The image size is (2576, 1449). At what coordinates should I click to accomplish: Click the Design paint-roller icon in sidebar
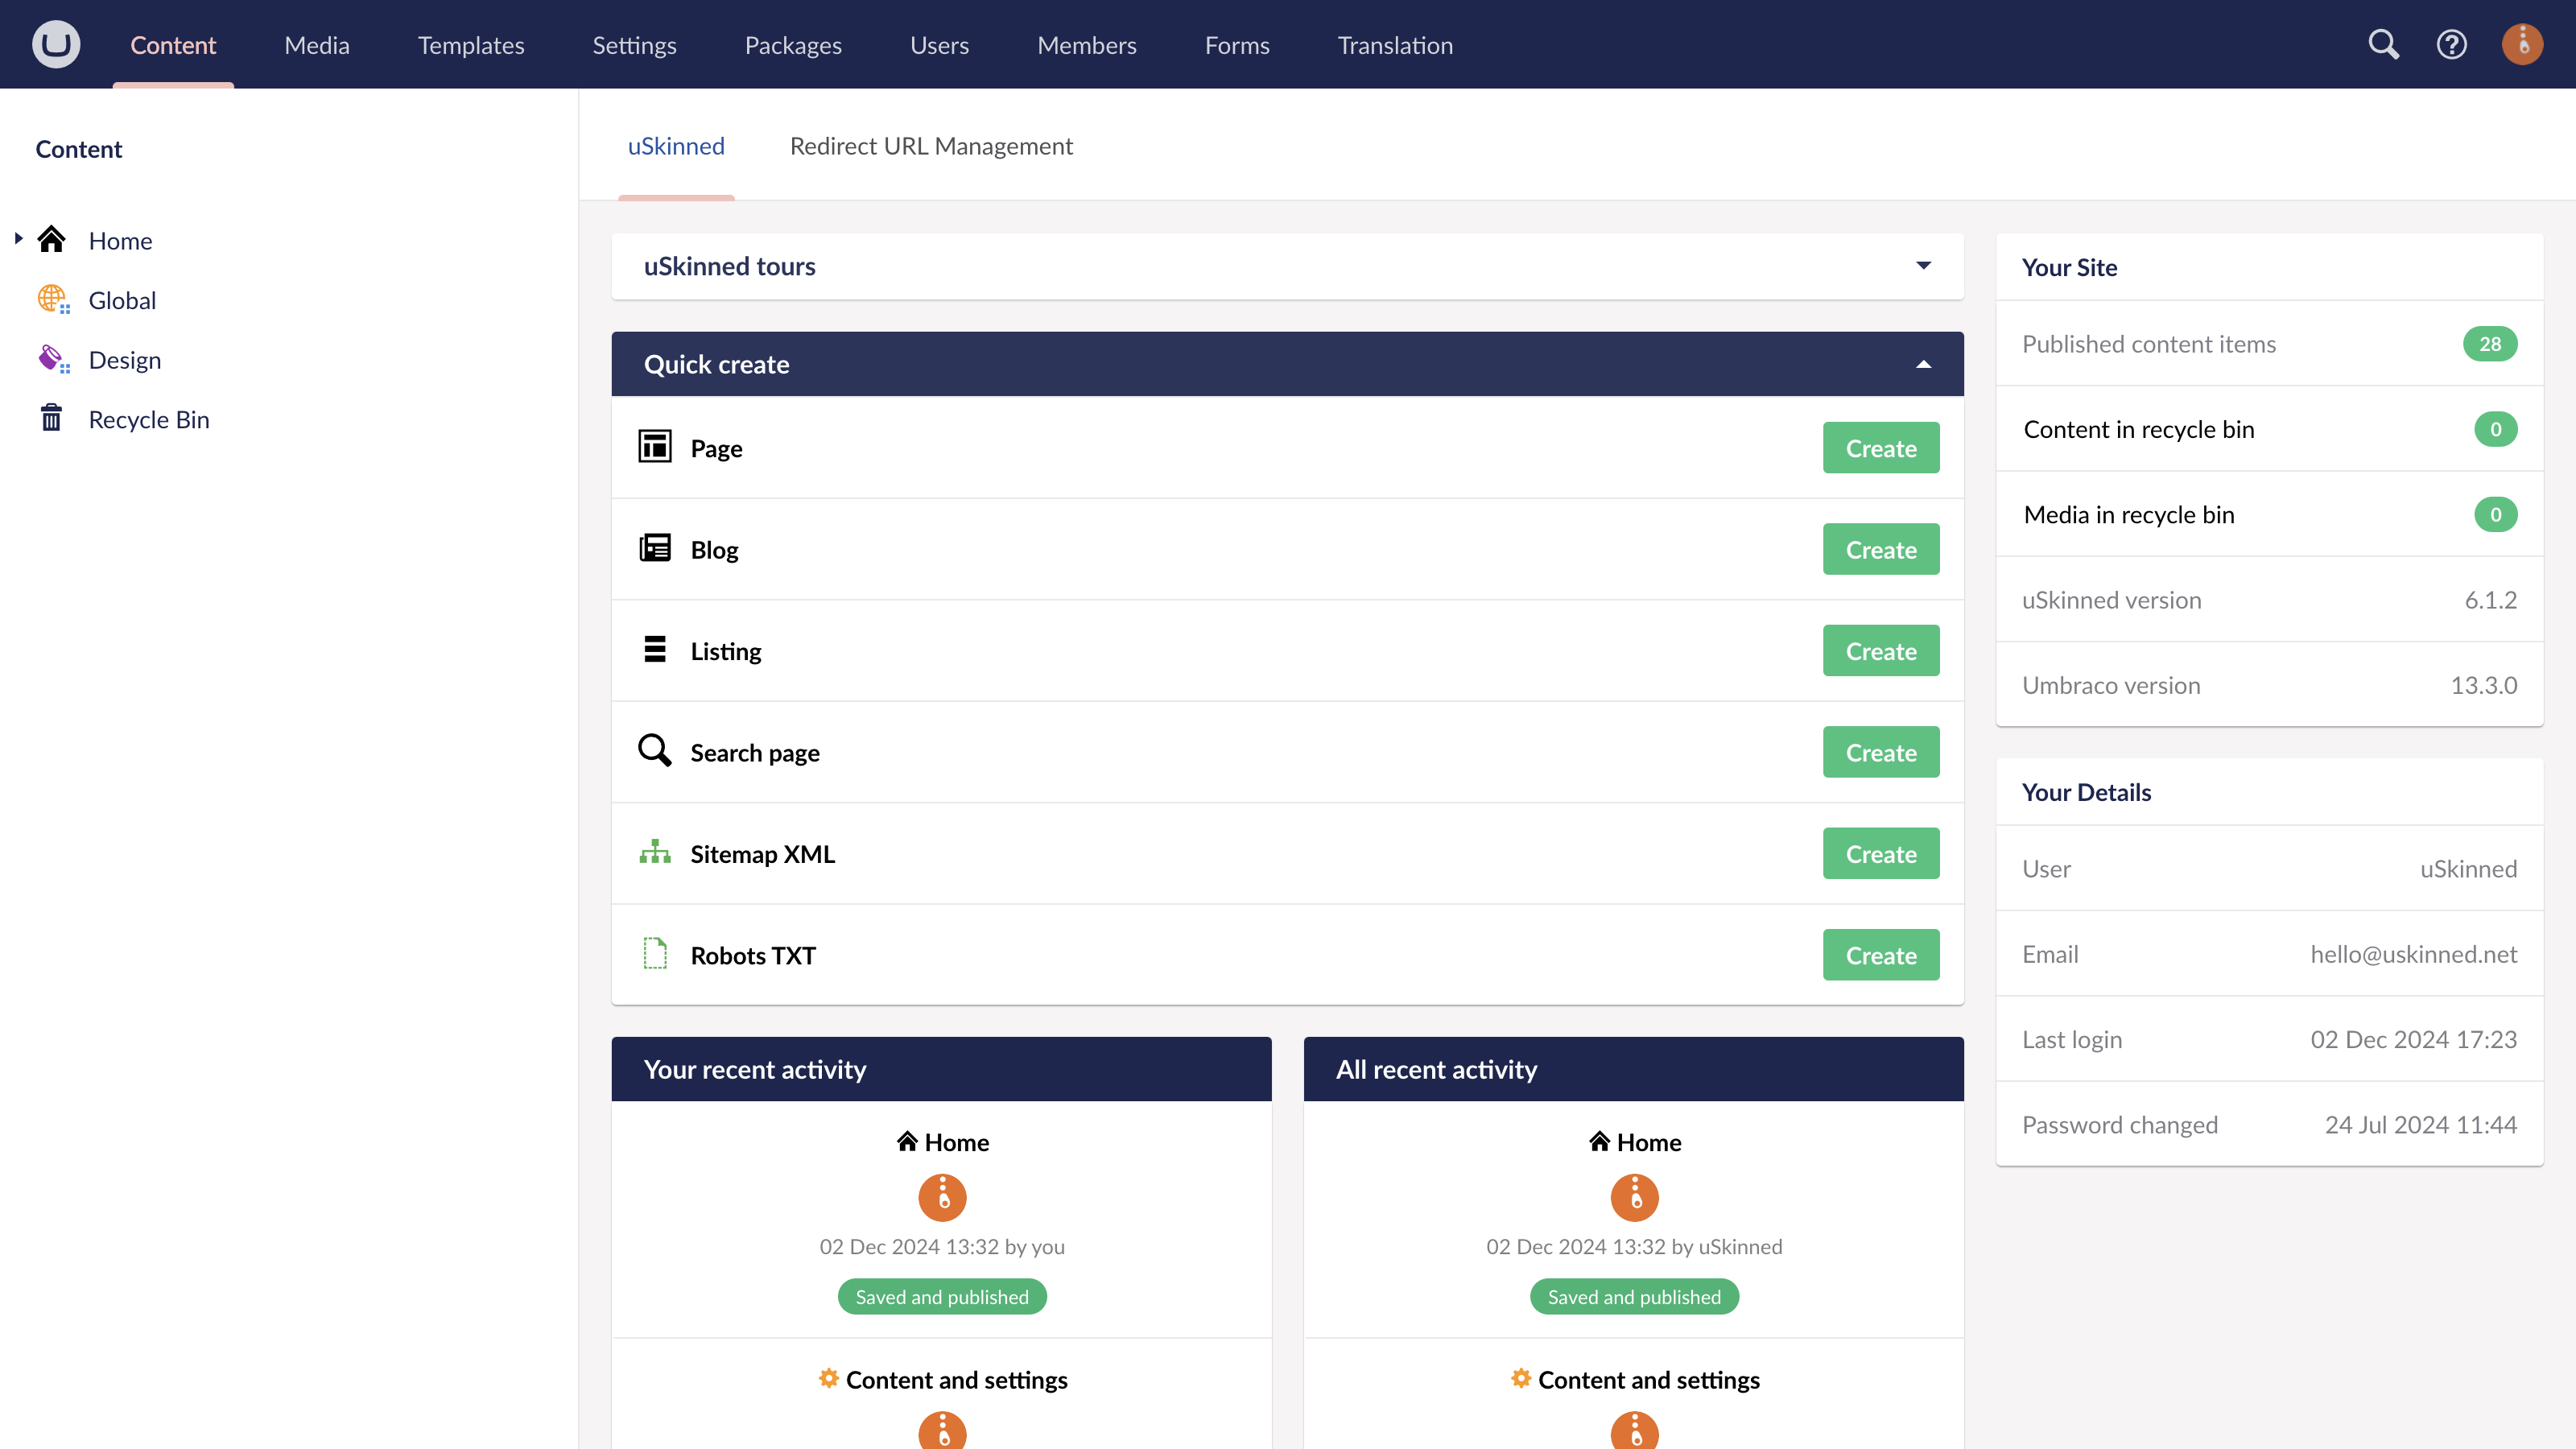coord(52,358)
